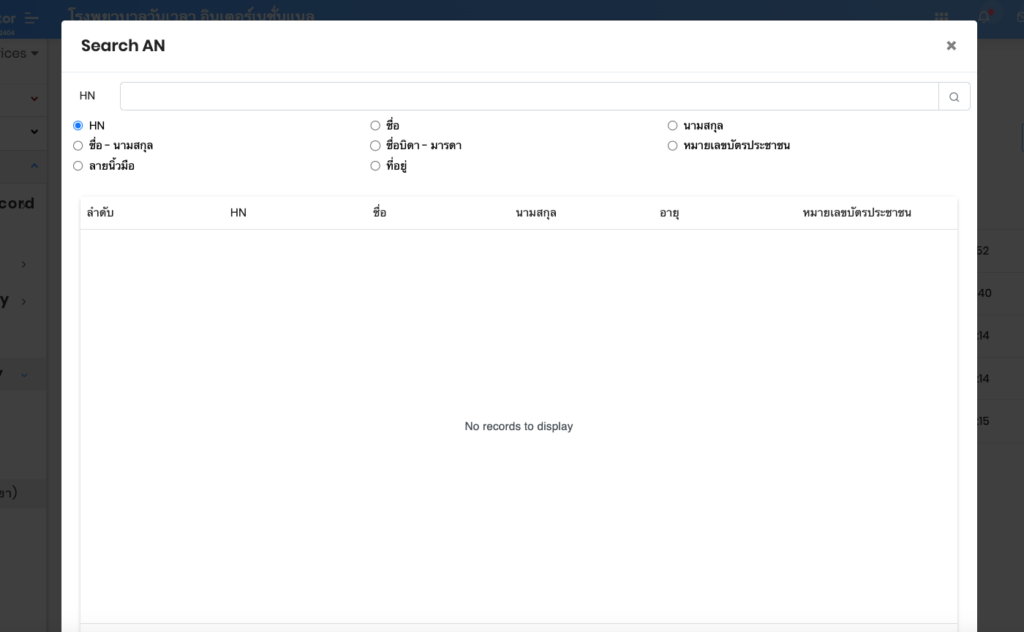Expand the Services dropdown in the sidebar
The image size is (1024, 632).
coord(20,53)
